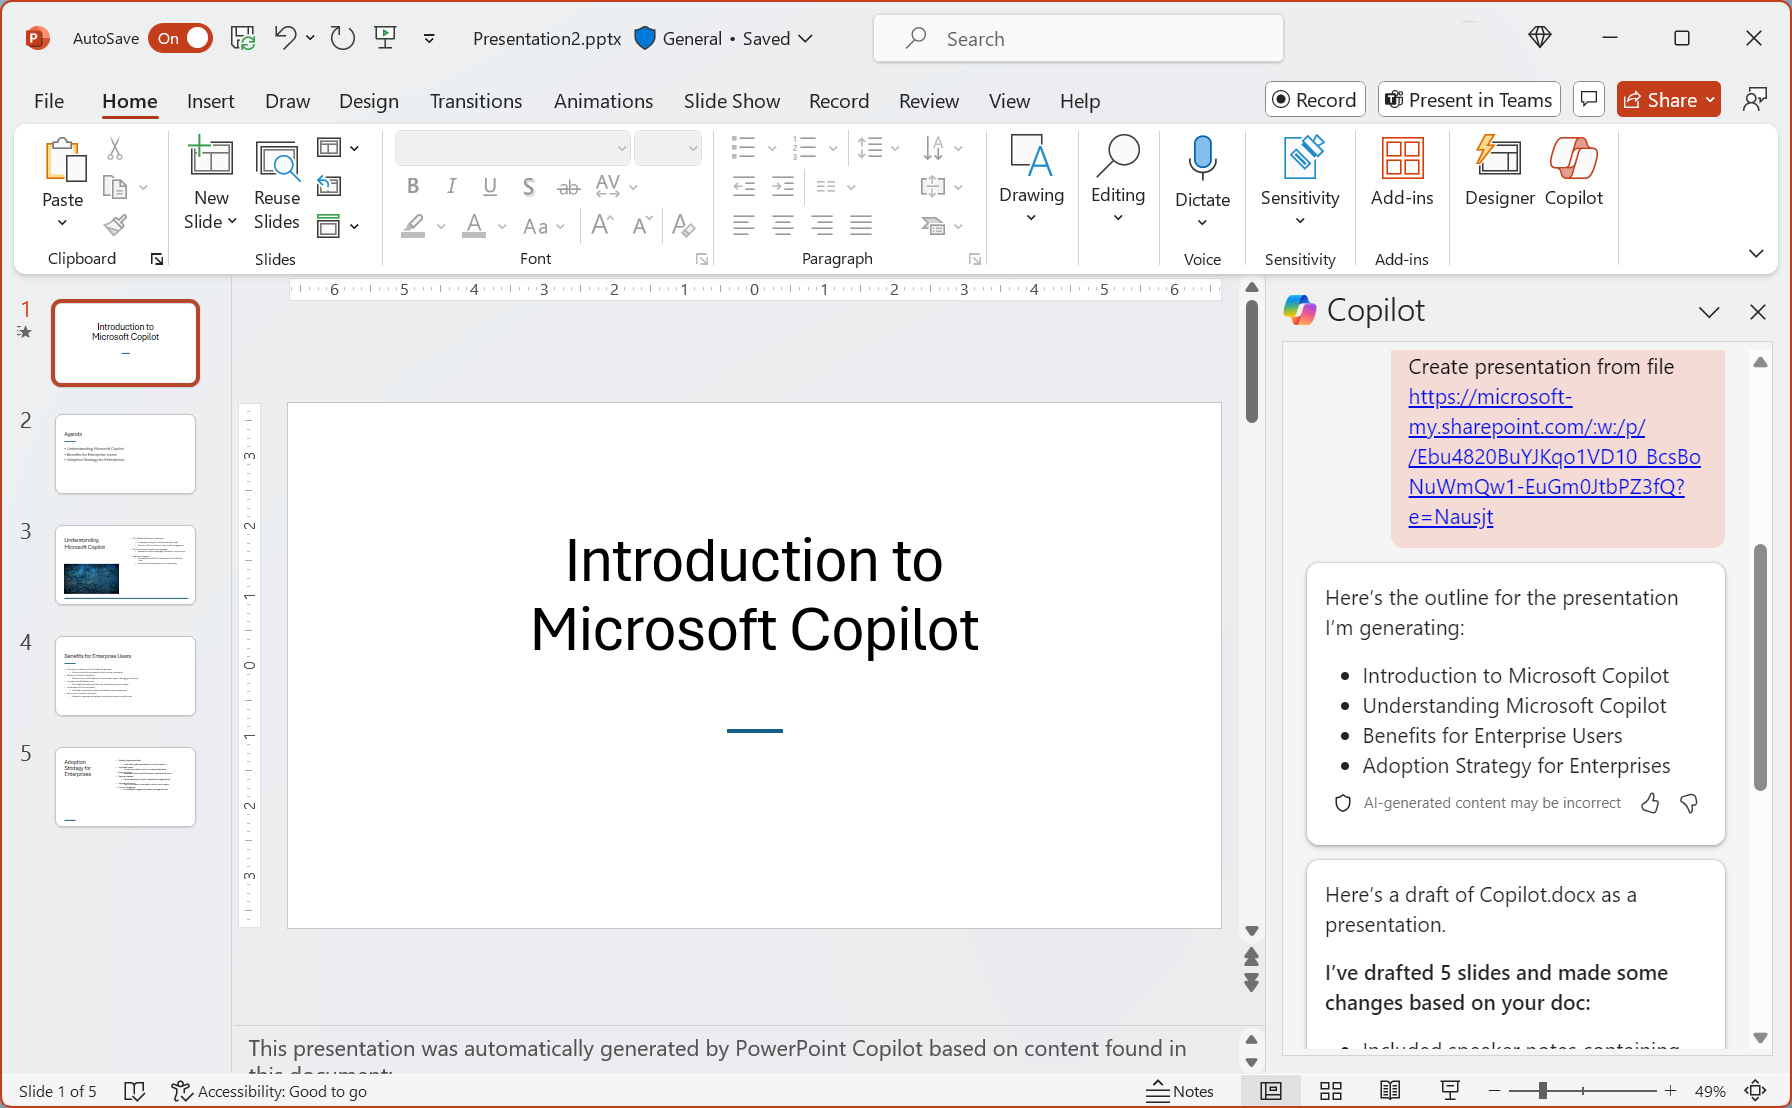Select slide 3 thumbnail
Screen dimensions: 1792x1108
coord(125,565)
